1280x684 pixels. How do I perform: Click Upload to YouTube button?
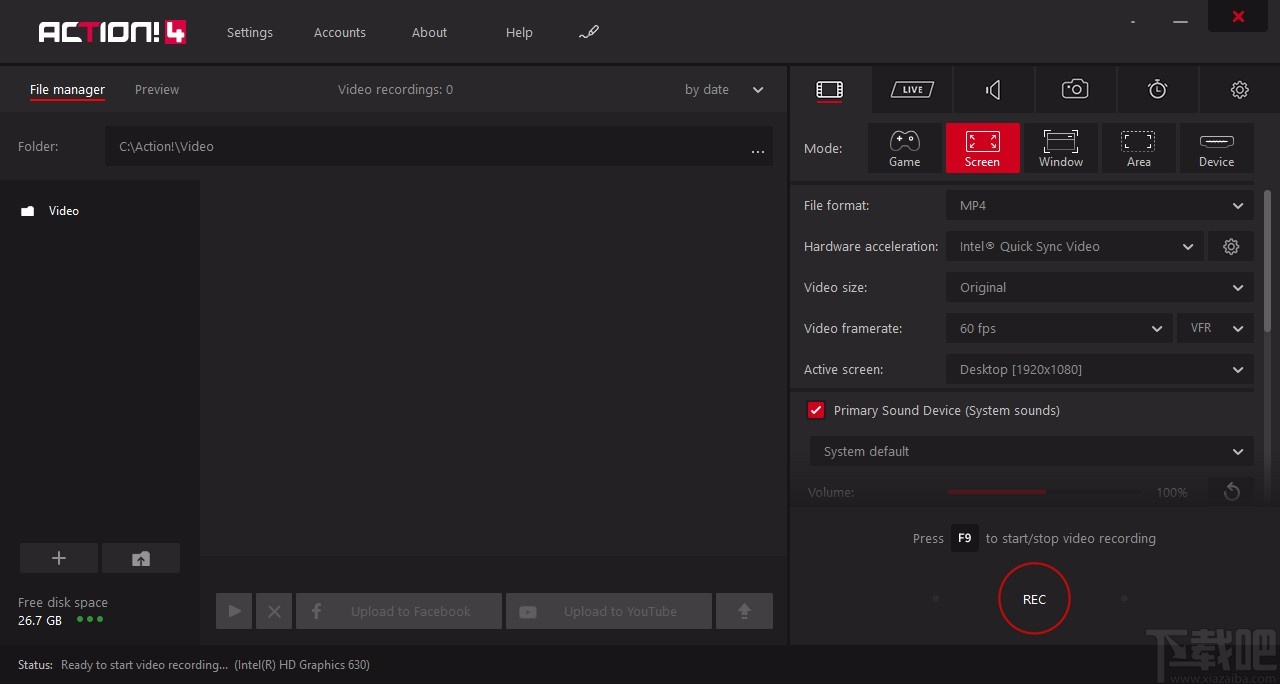(x=609, y=611)
